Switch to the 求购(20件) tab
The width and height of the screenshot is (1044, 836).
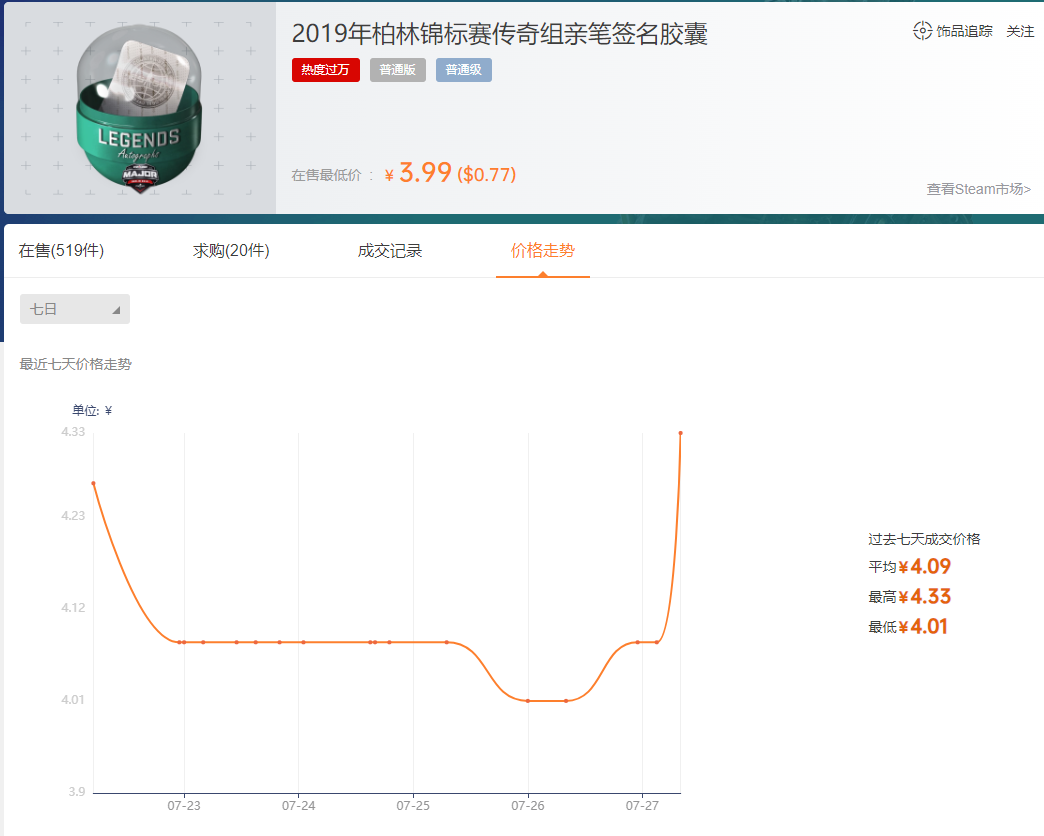[x=230, y=250]
